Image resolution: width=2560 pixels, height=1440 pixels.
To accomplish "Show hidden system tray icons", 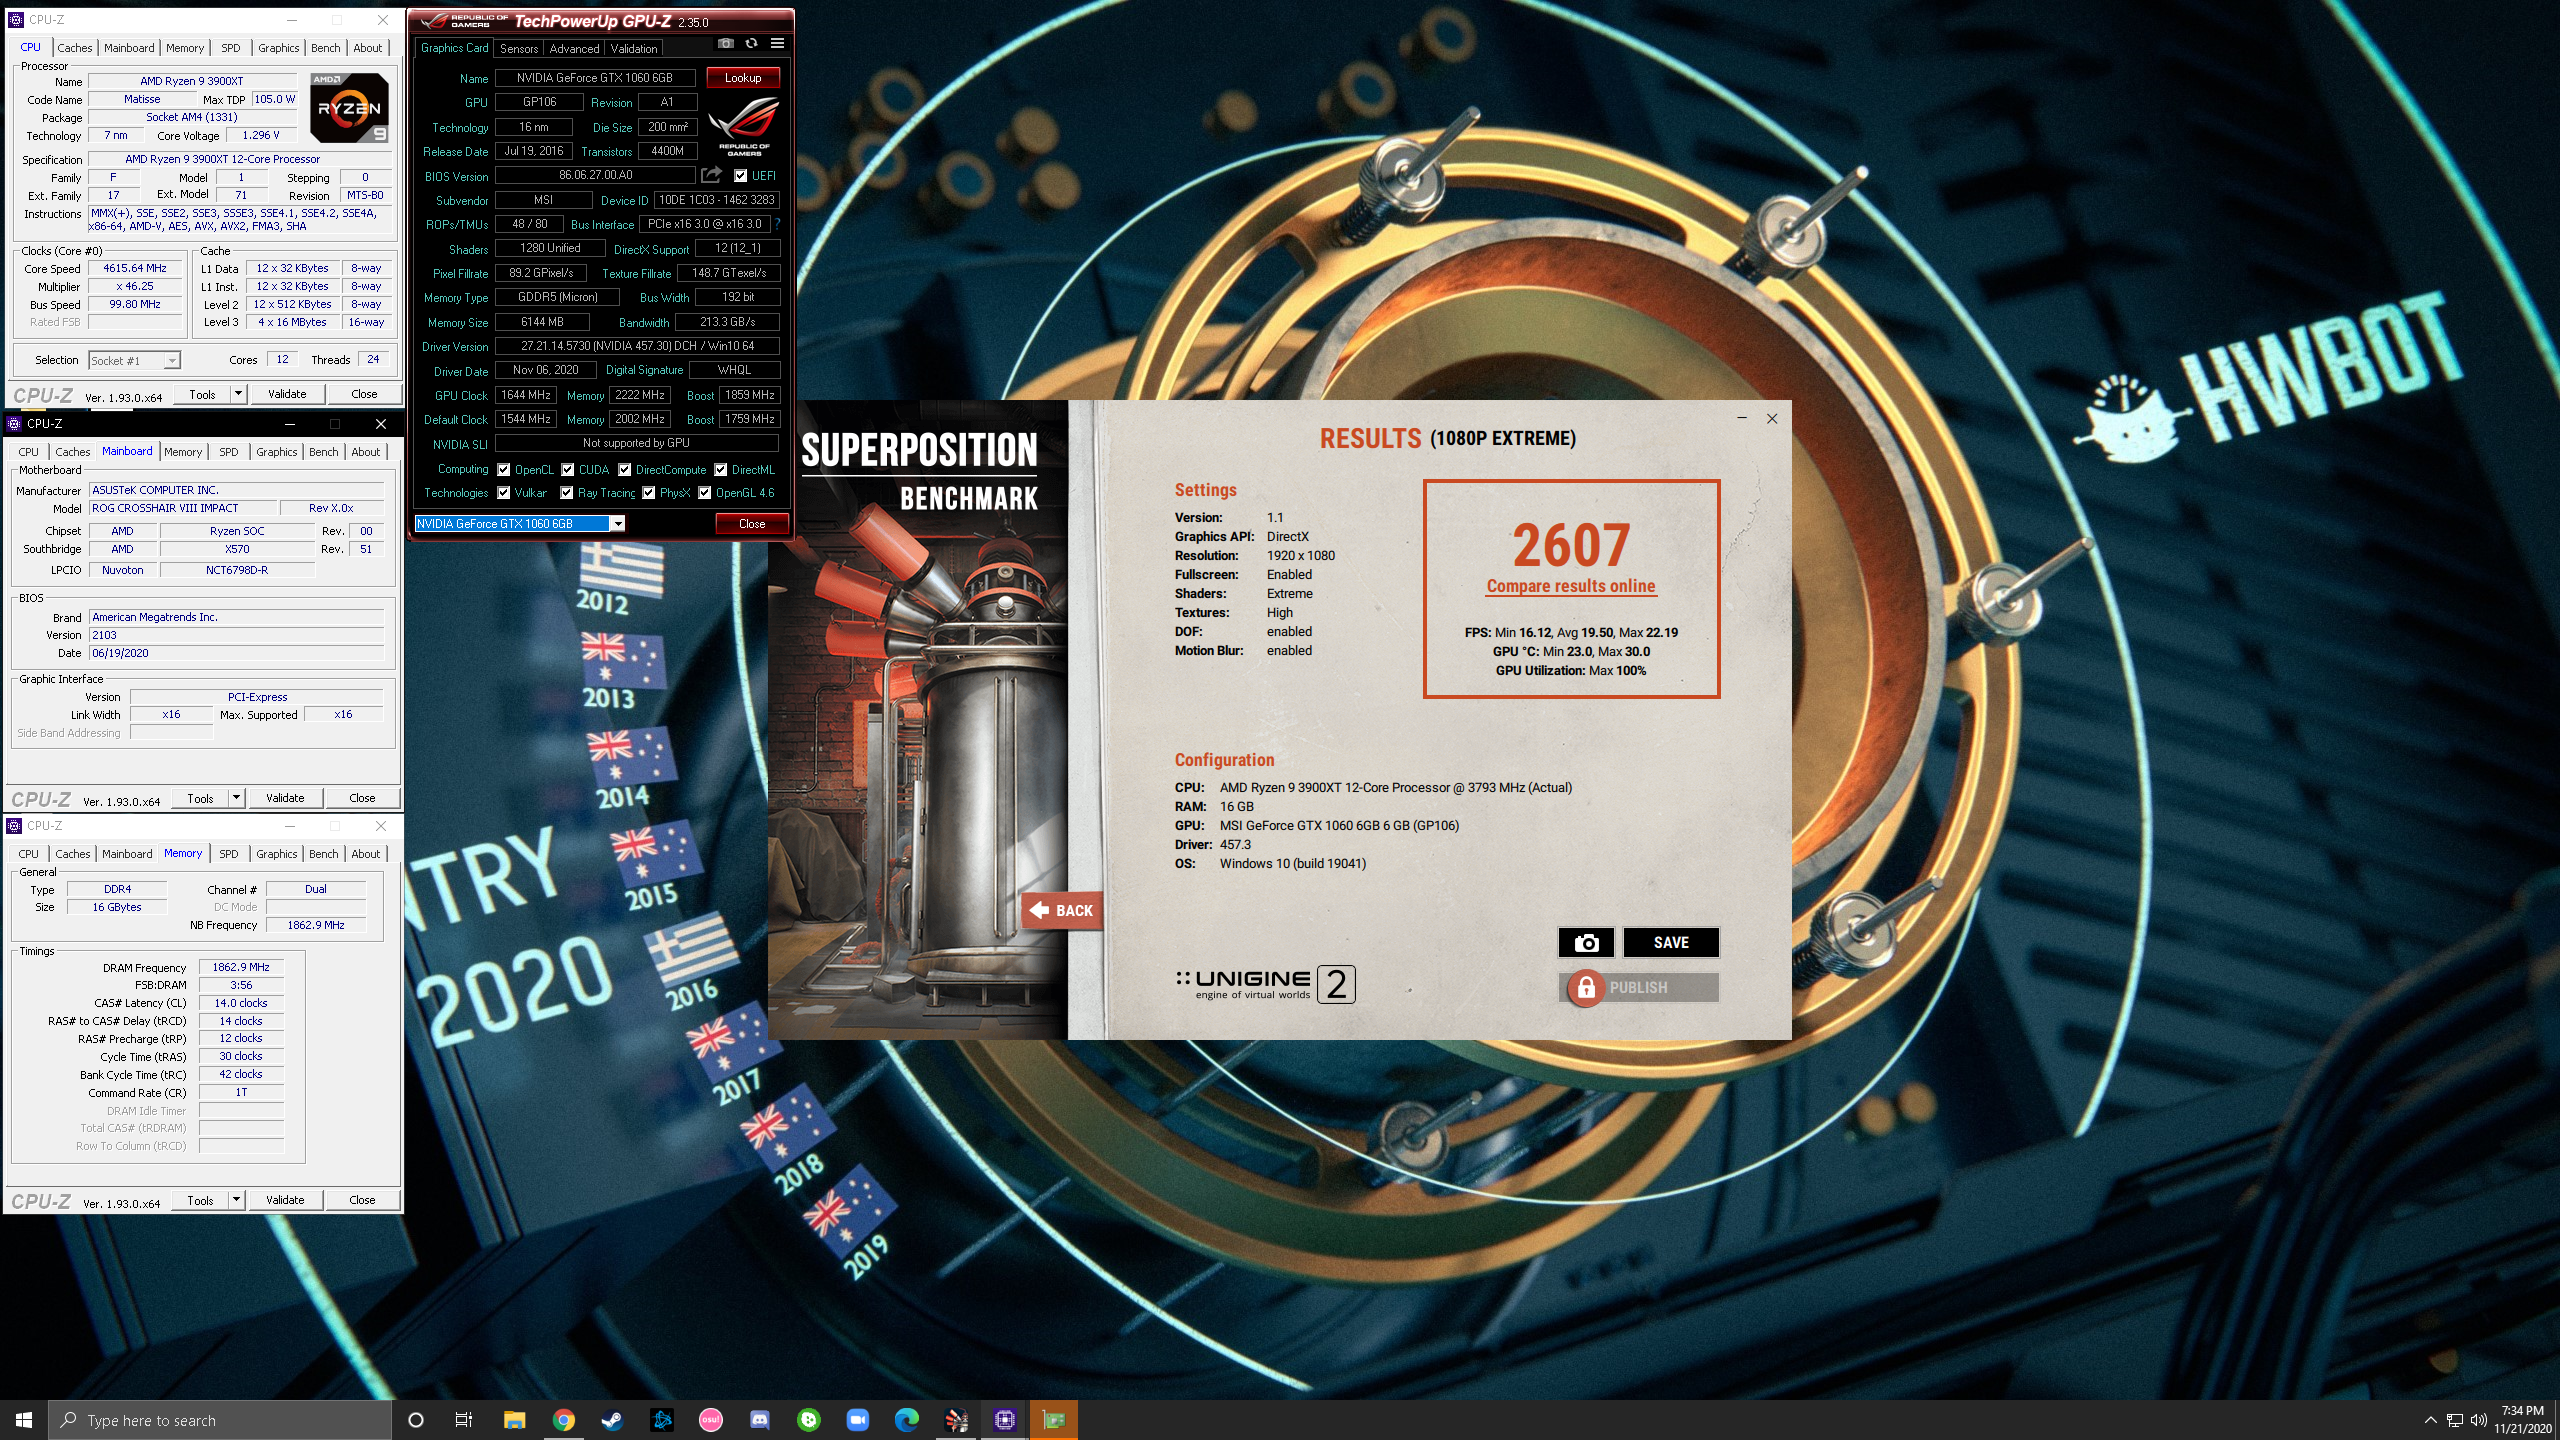I will pyautogui.click(x=2430, y=1420).
